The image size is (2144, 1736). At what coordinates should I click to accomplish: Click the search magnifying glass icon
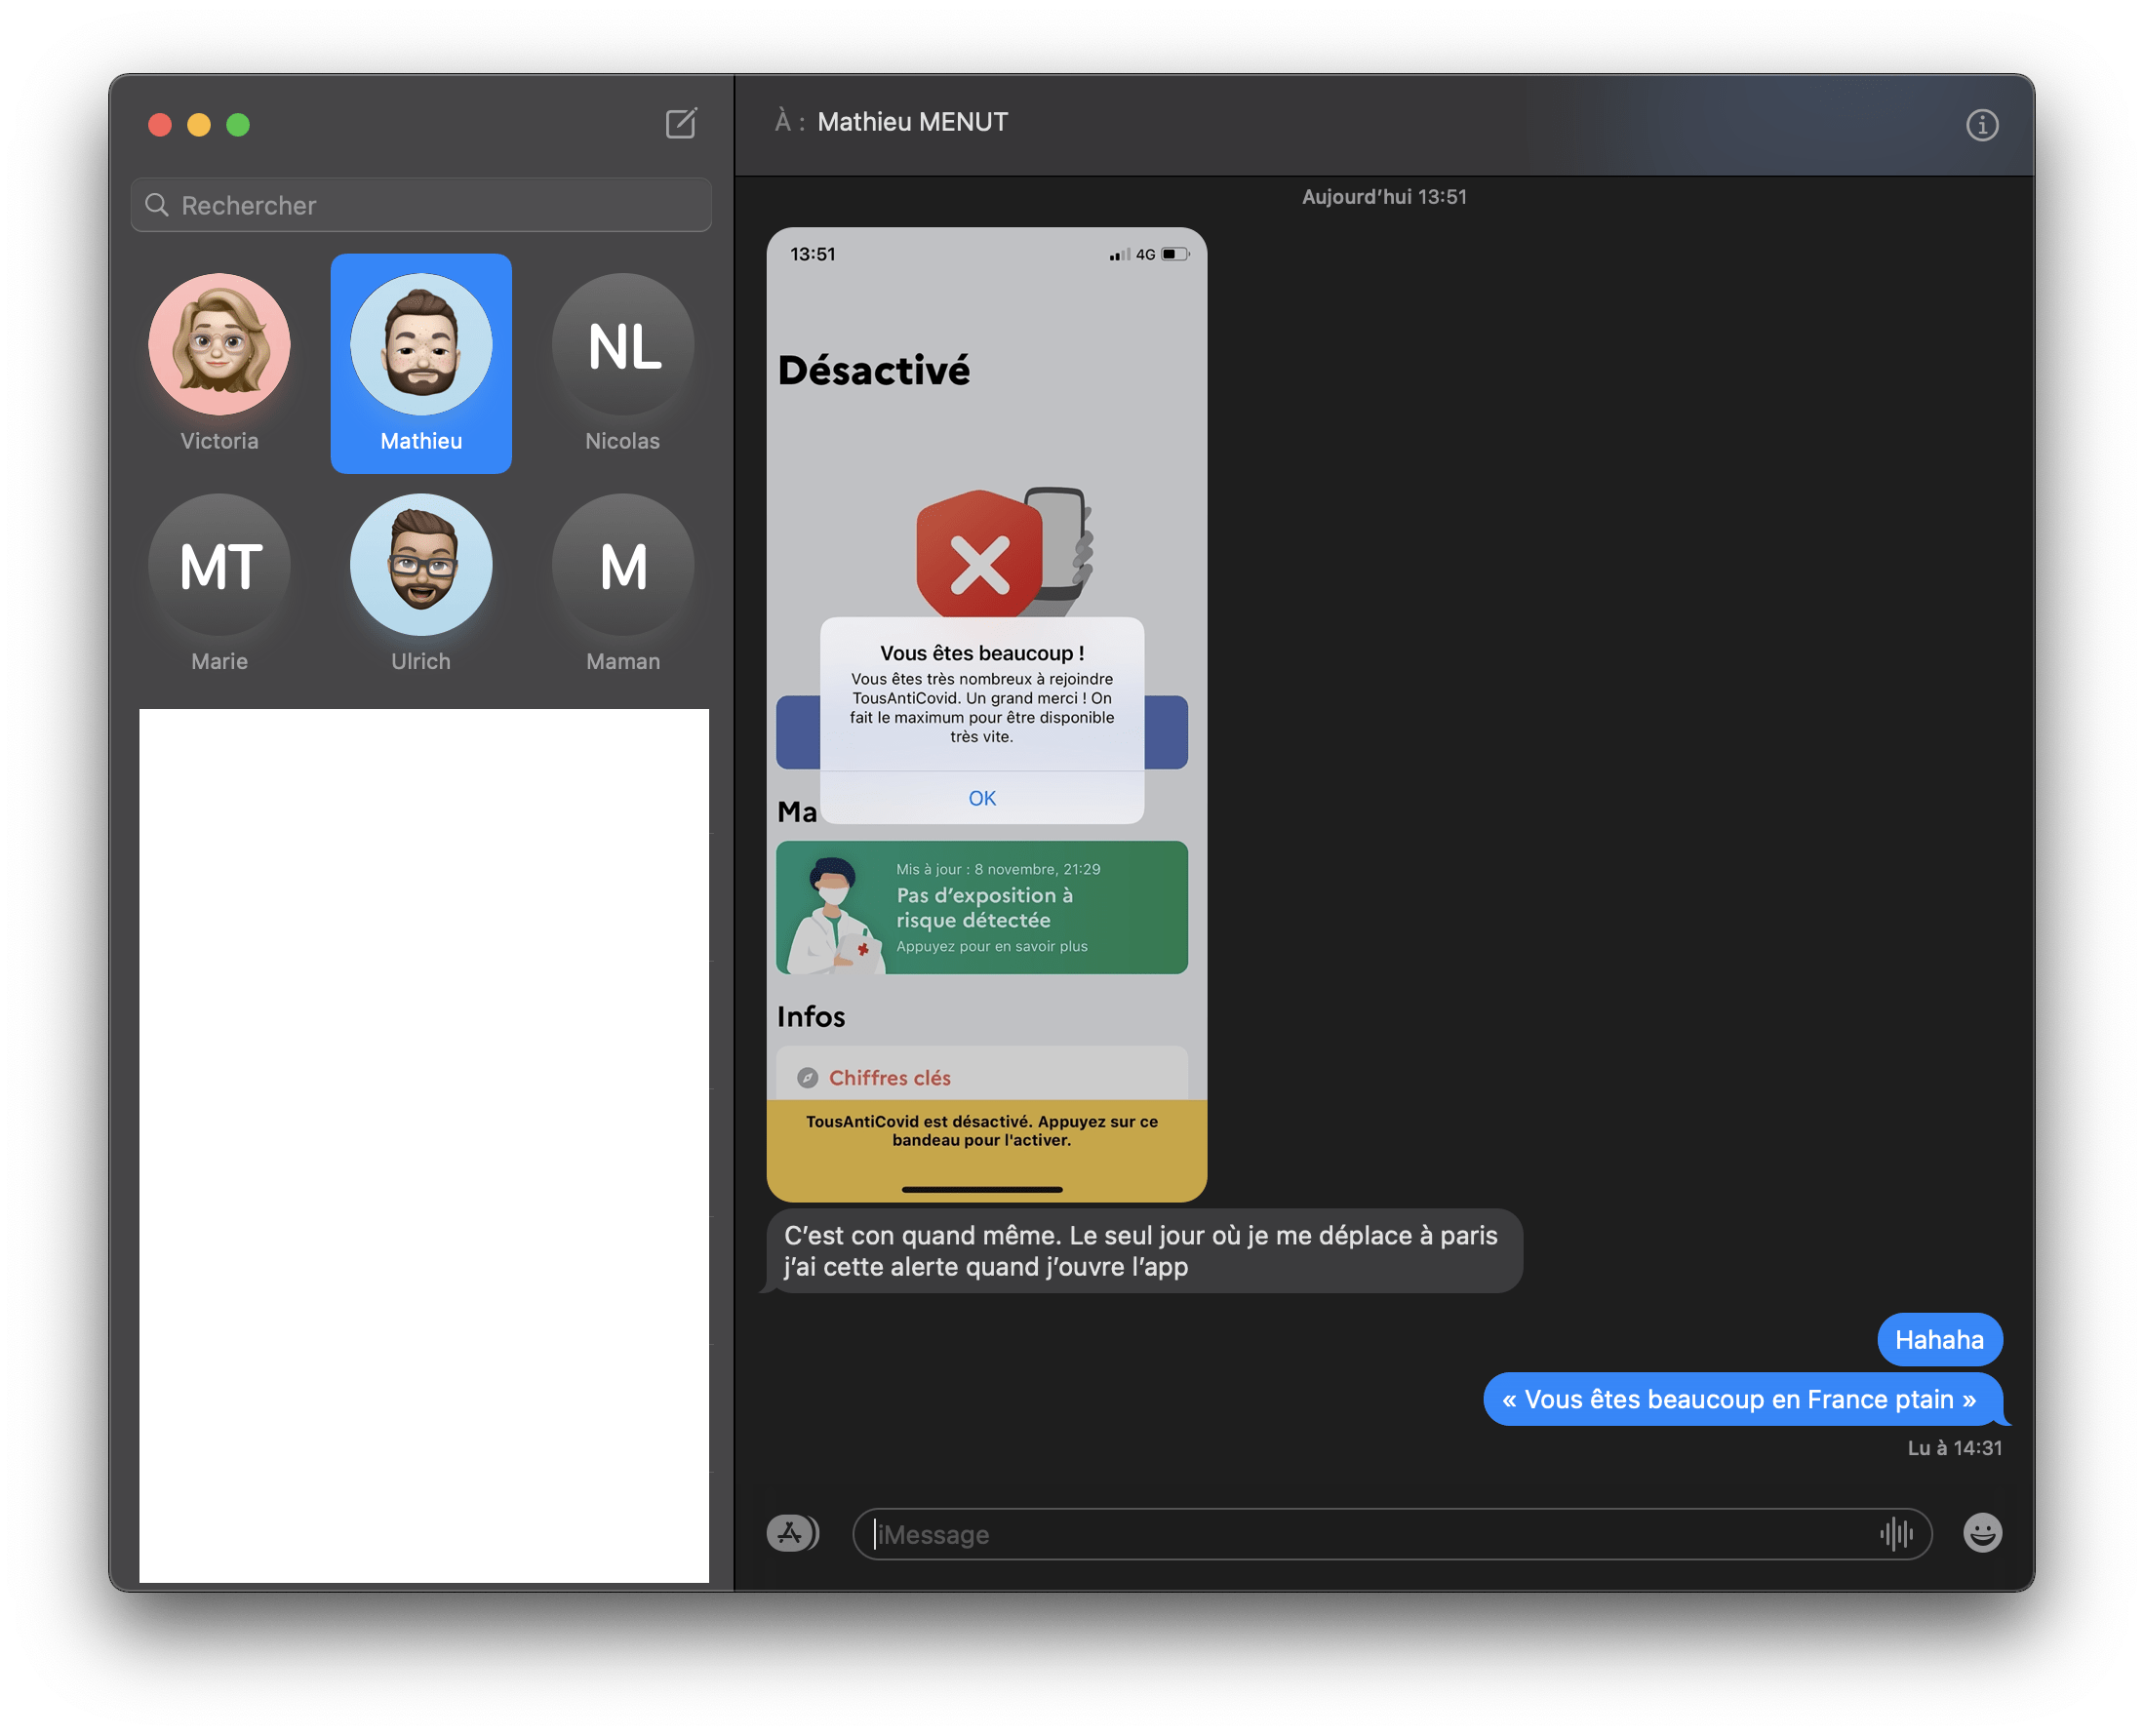point(157,205)
